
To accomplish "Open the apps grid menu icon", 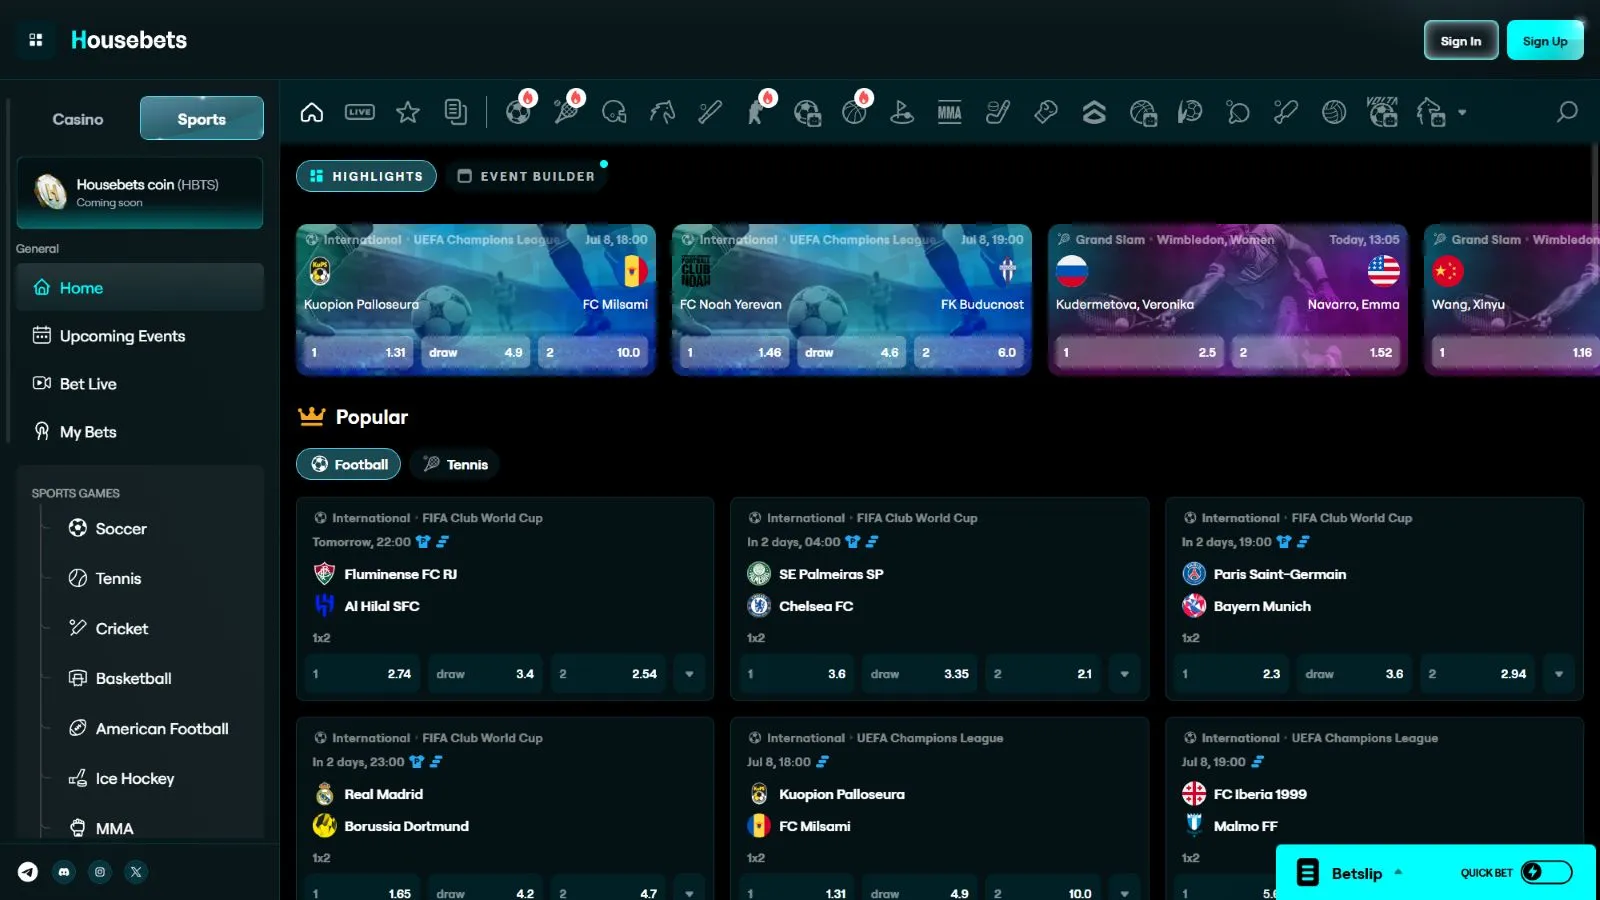I will [36, 40].
